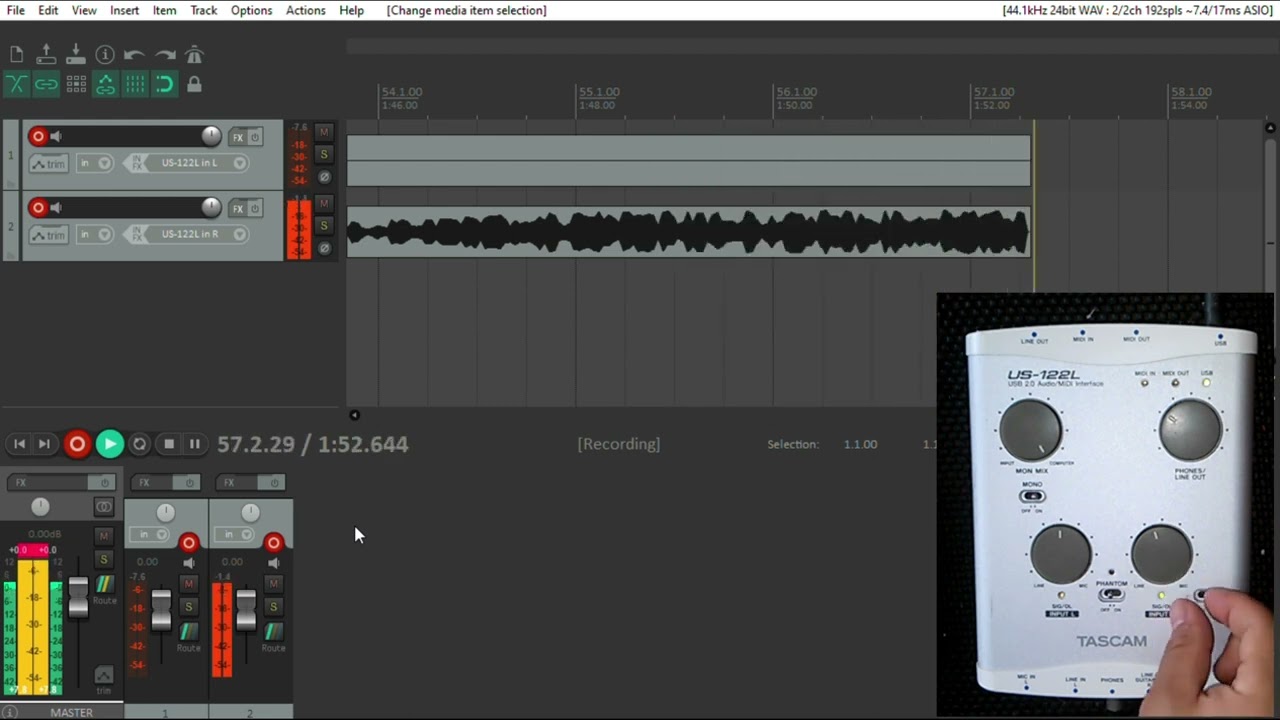Go to project end transport button
The height and width of the screenshot is (720, 1280).
click(44, 444)
